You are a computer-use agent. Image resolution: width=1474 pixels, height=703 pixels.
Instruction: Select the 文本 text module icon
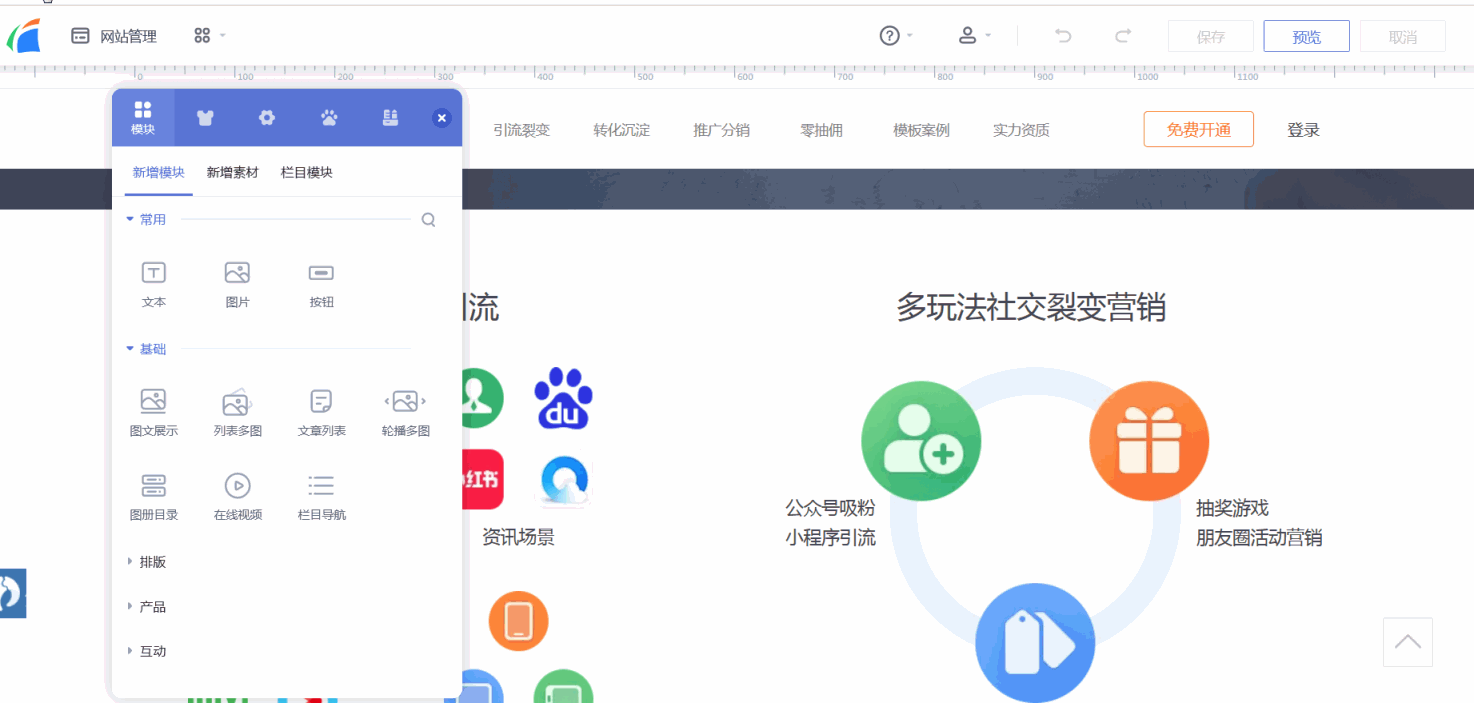153,274
